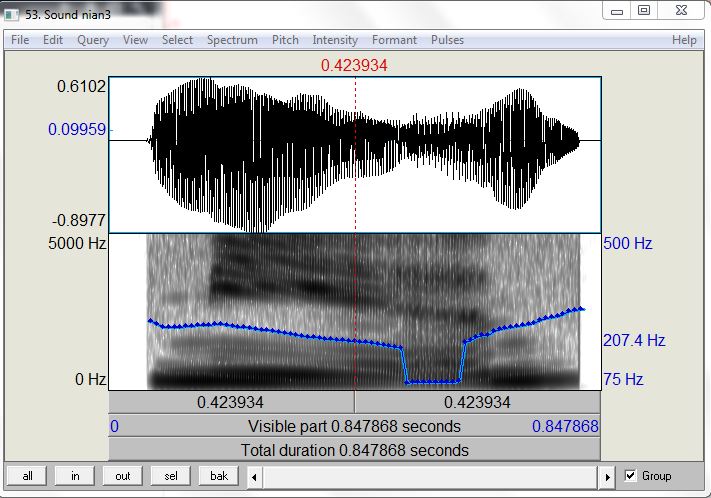Click the Praat app icon in title bar
Screen dimensions: 711x498
pos(11,15)
